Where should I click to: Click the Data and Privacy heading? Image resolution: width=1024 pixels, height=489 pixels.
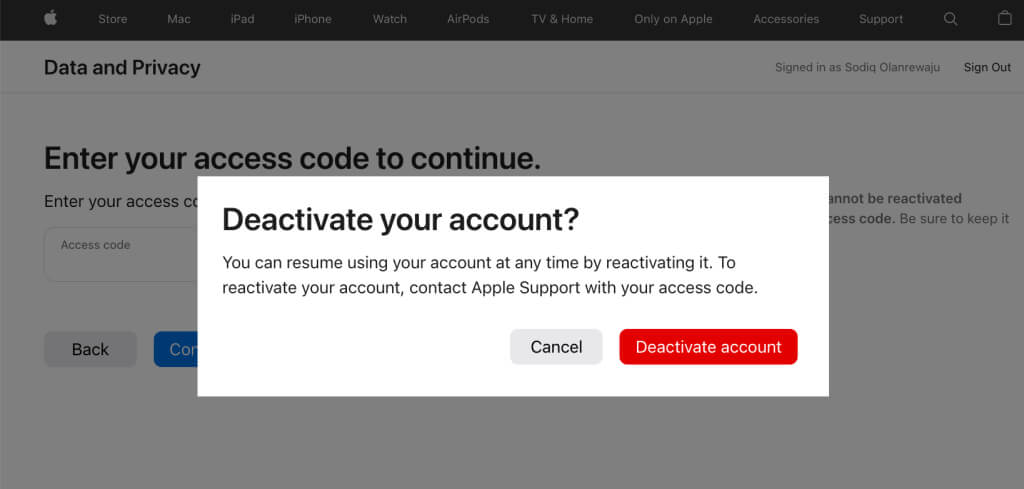122,67
